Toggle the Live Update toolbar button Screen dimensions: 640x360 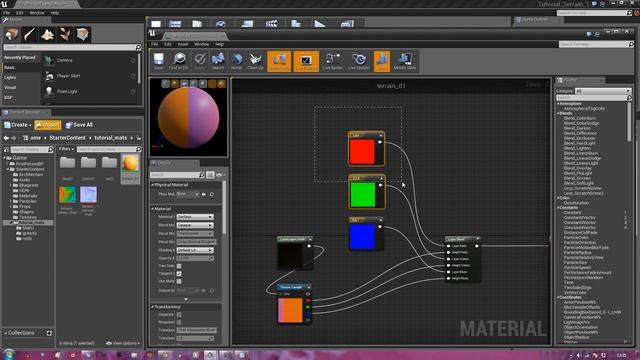(359, 61)
